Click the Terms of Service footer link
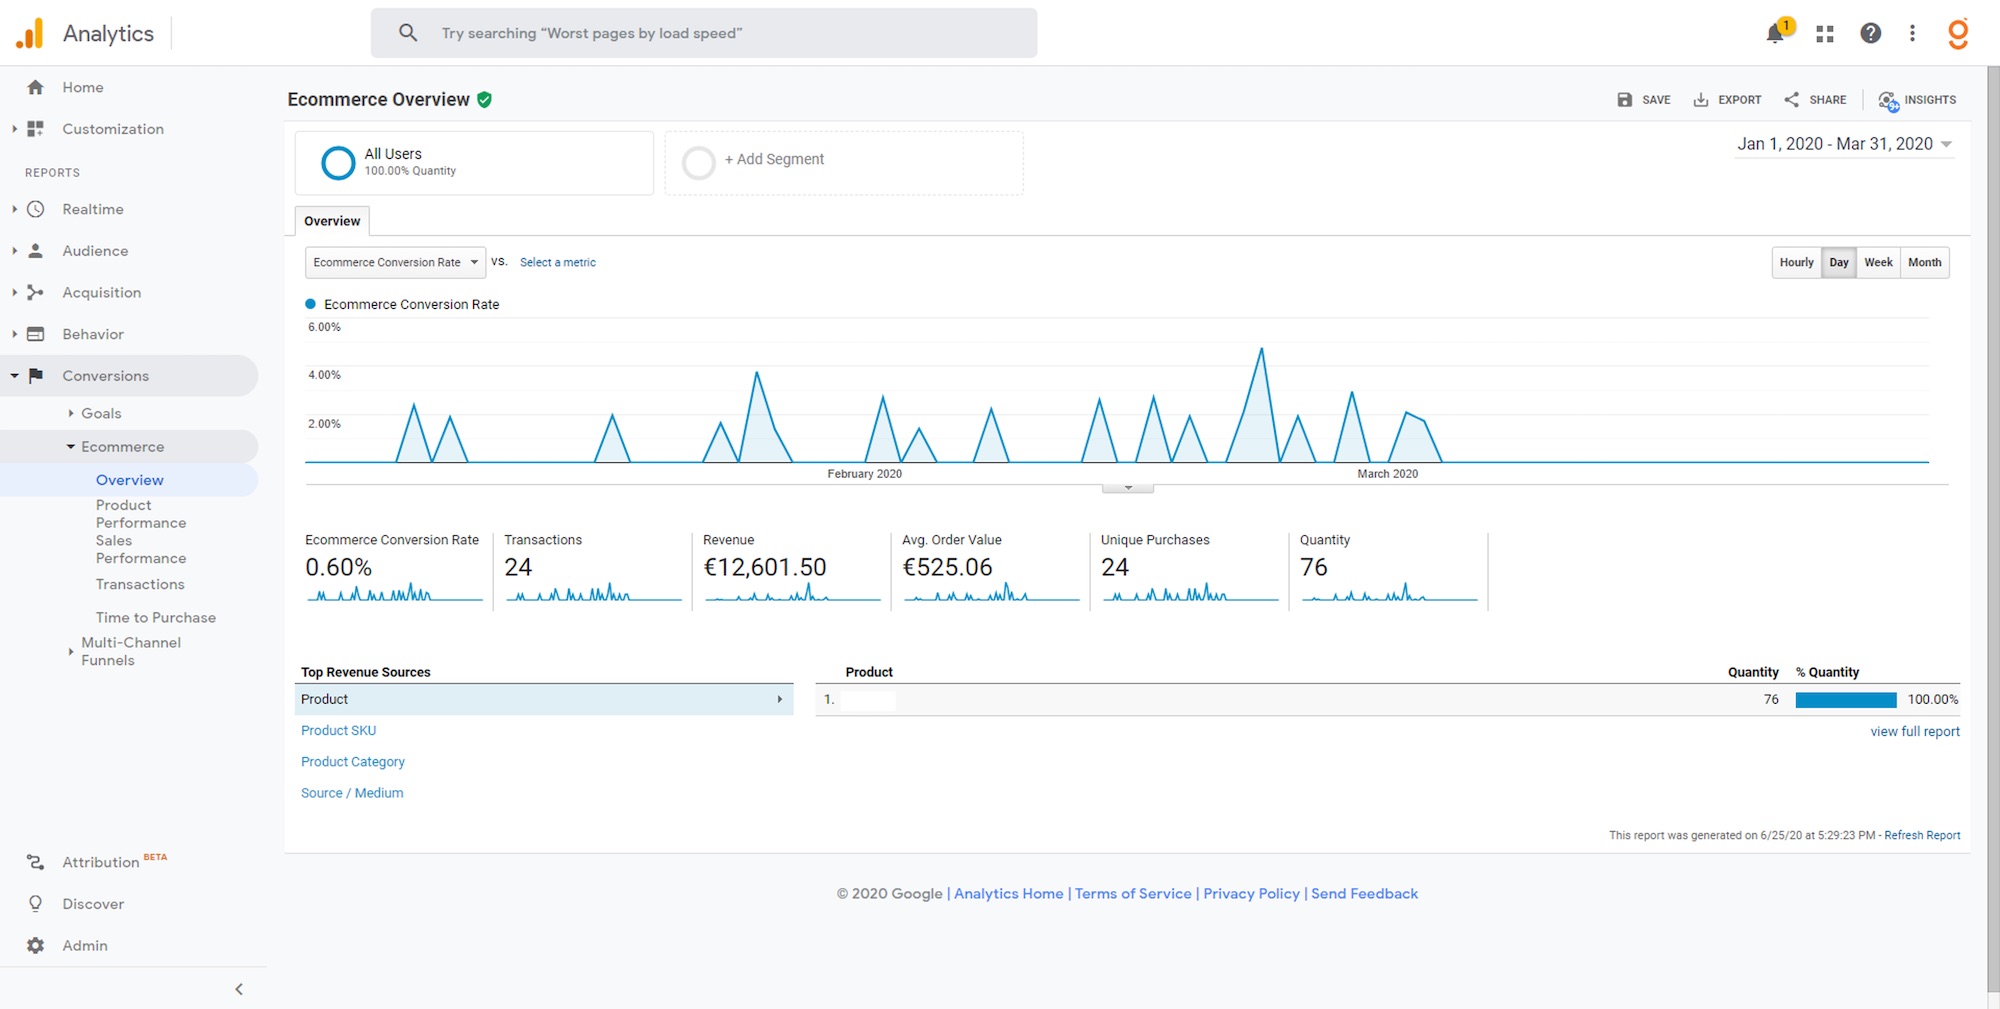The width and height of the screenshot is (2000, 1009). (x=1133, y=894)
